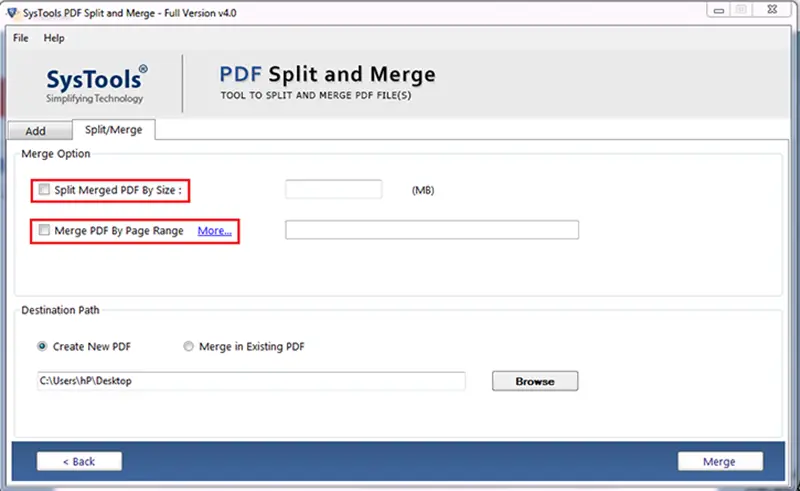Focus the split size MB input field
Viewport: 800px width, 491px height.
(333, 189)
